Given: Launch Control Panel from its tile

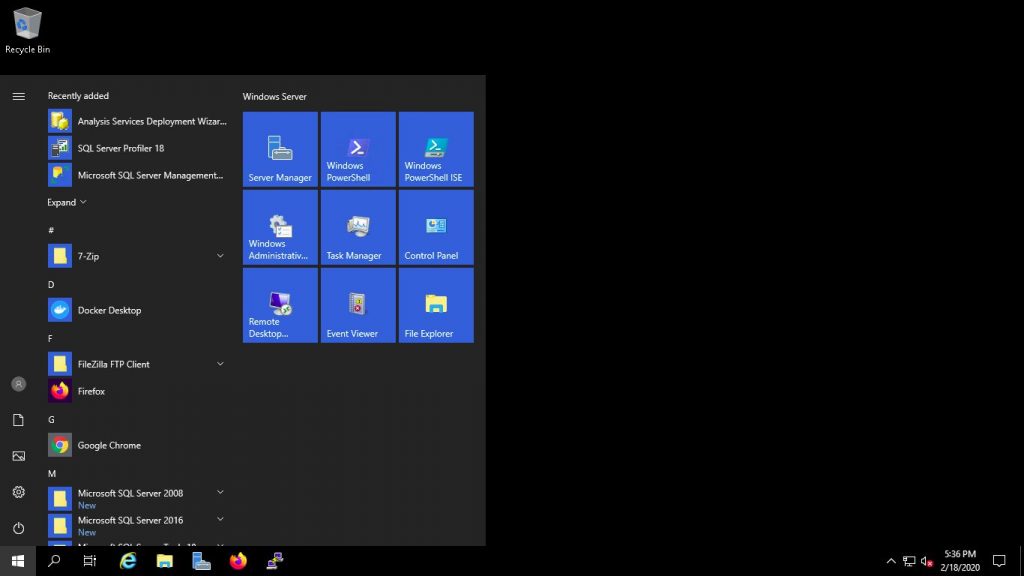Looking at the screenshot, I should [435, 227].
